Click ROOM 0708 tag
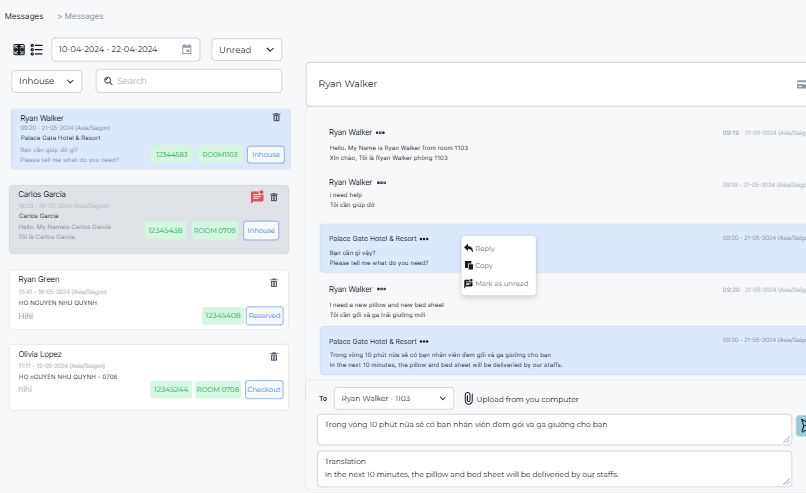Image resolution: width=806 pixels, height=493 pixels. click(x=218, y=390)
